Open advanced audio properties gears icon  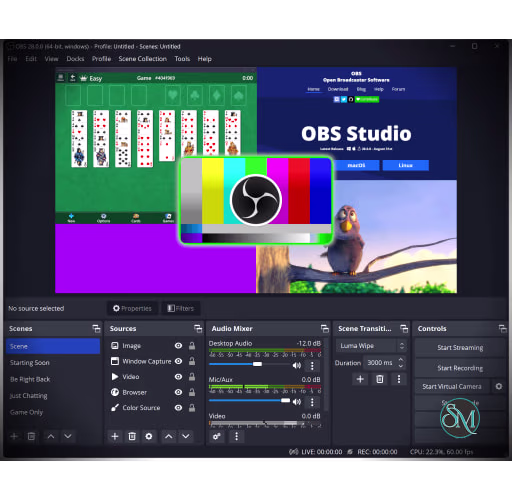(217, 436)
